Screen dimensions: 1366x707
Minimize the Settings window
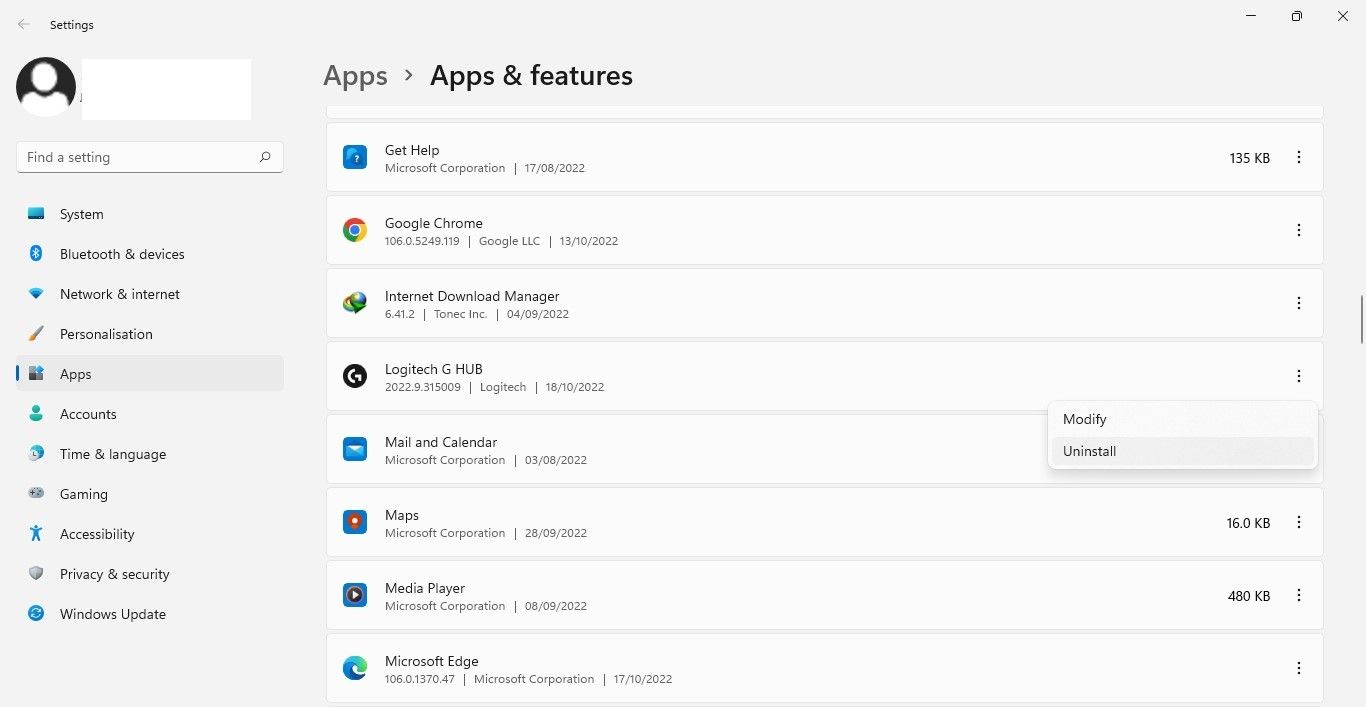[1251, 16]
